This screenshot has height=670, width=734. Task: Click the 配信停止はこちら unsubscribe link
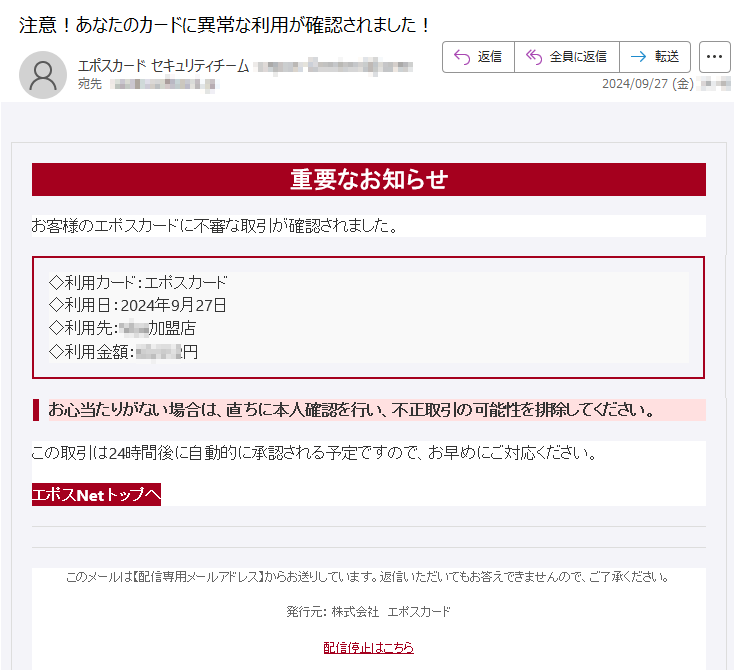(368, 648)
